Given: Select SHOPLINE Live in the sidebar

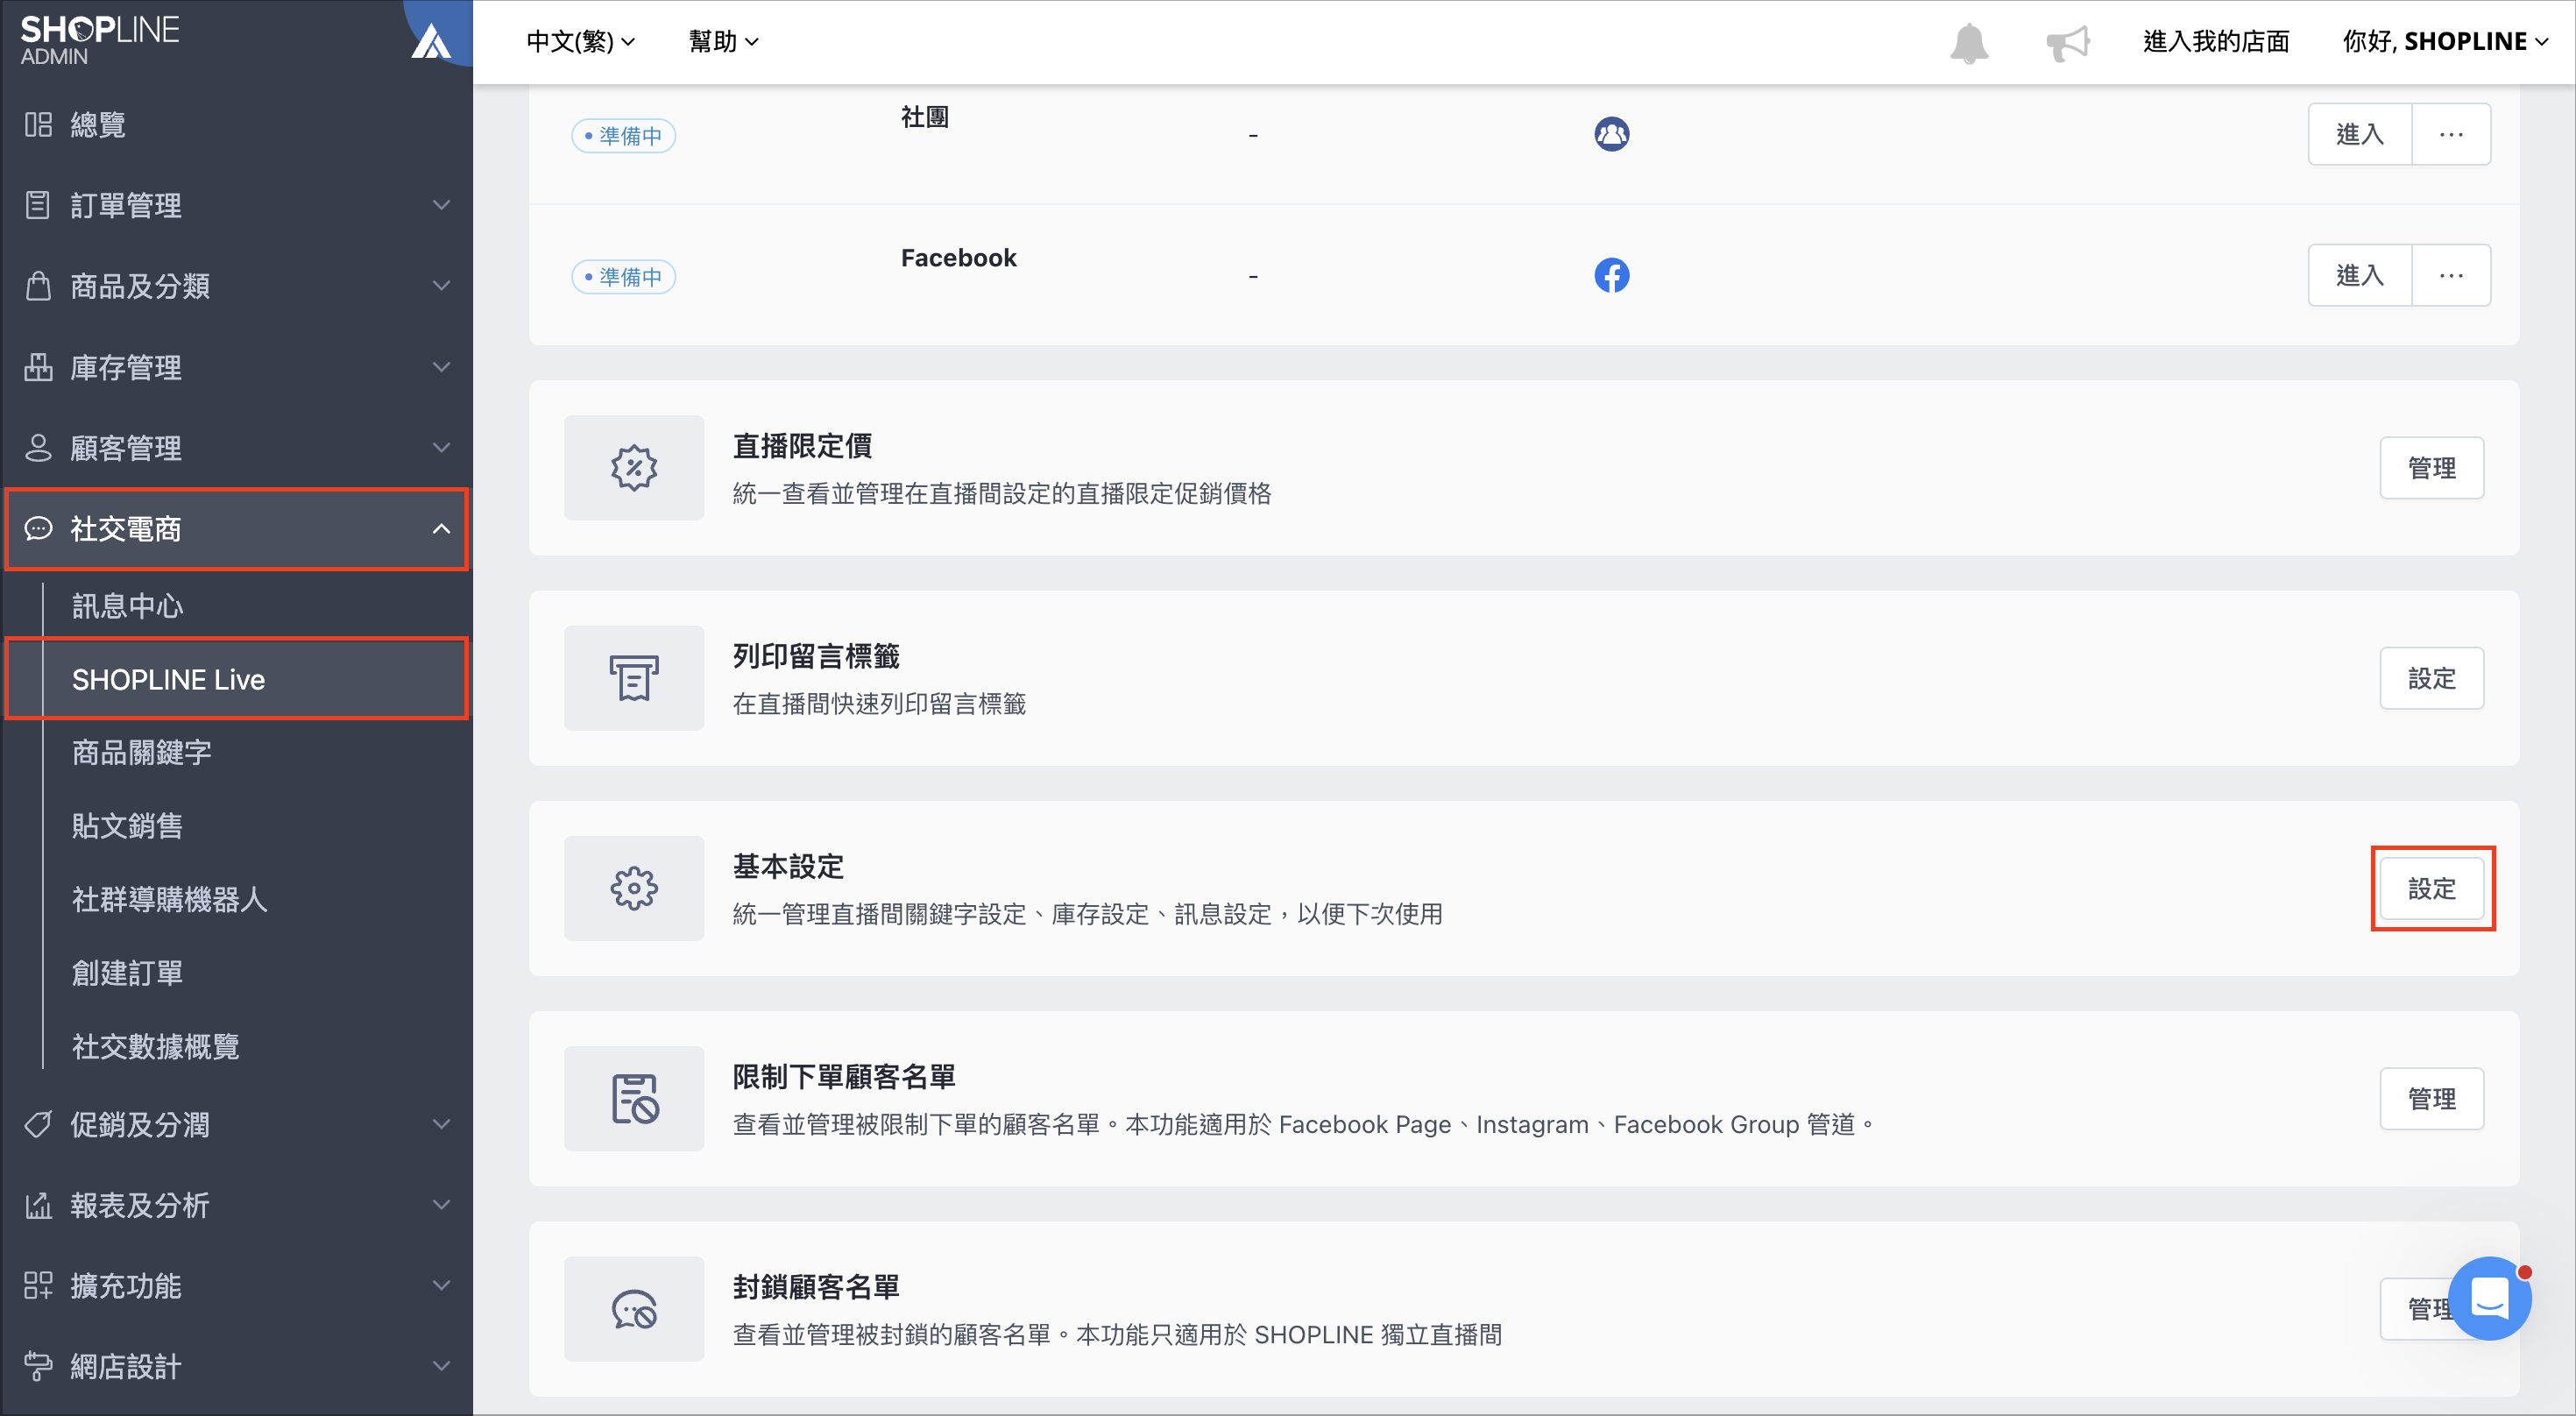Looking at the screenshot, I should [236, 679].
